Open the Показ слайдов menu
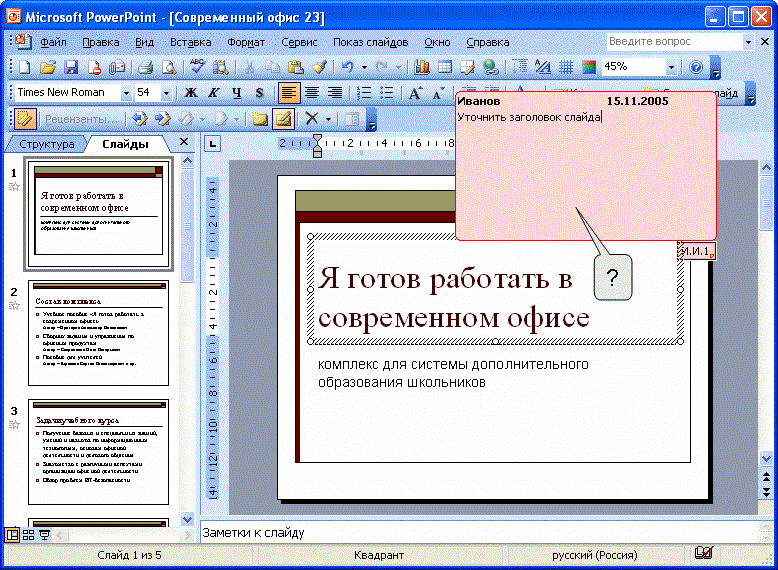 point(371,43)
